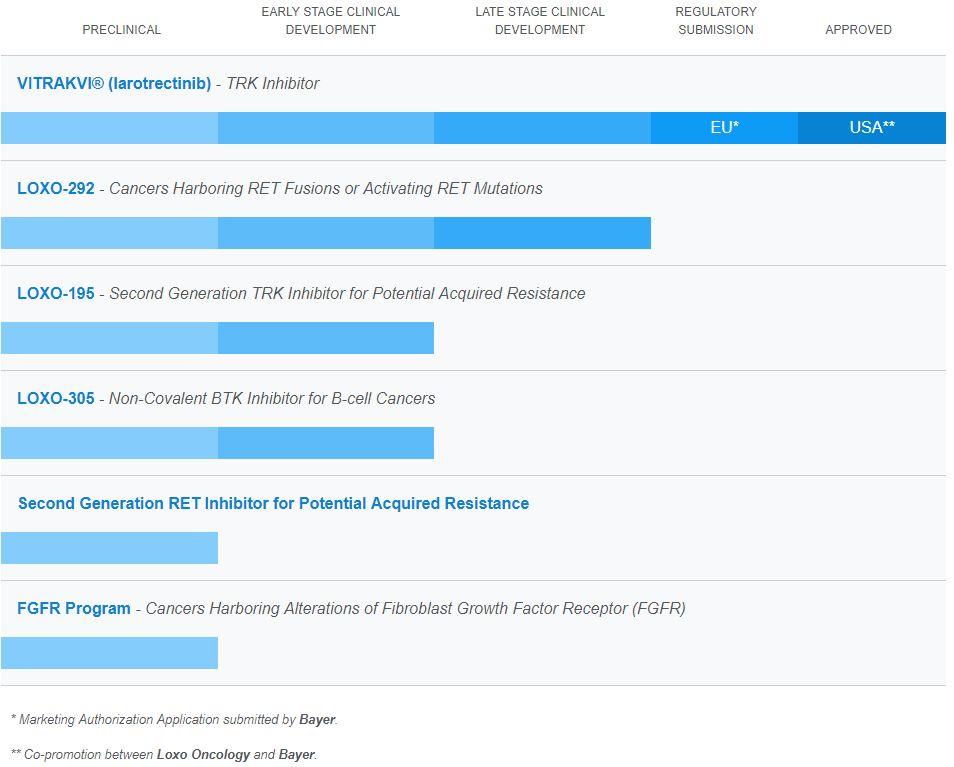Click the REGULATORY SUBMISSION column header
The image size is (954, 767).
point(716,21)
